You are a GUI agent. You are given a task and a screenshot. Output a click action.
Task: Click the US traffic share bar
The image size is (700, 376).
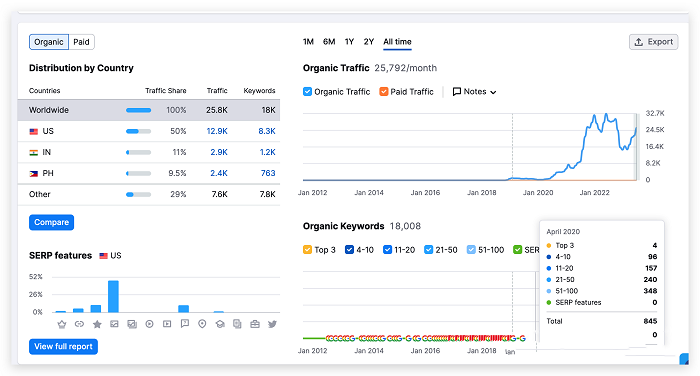click(x=138, y=131)
